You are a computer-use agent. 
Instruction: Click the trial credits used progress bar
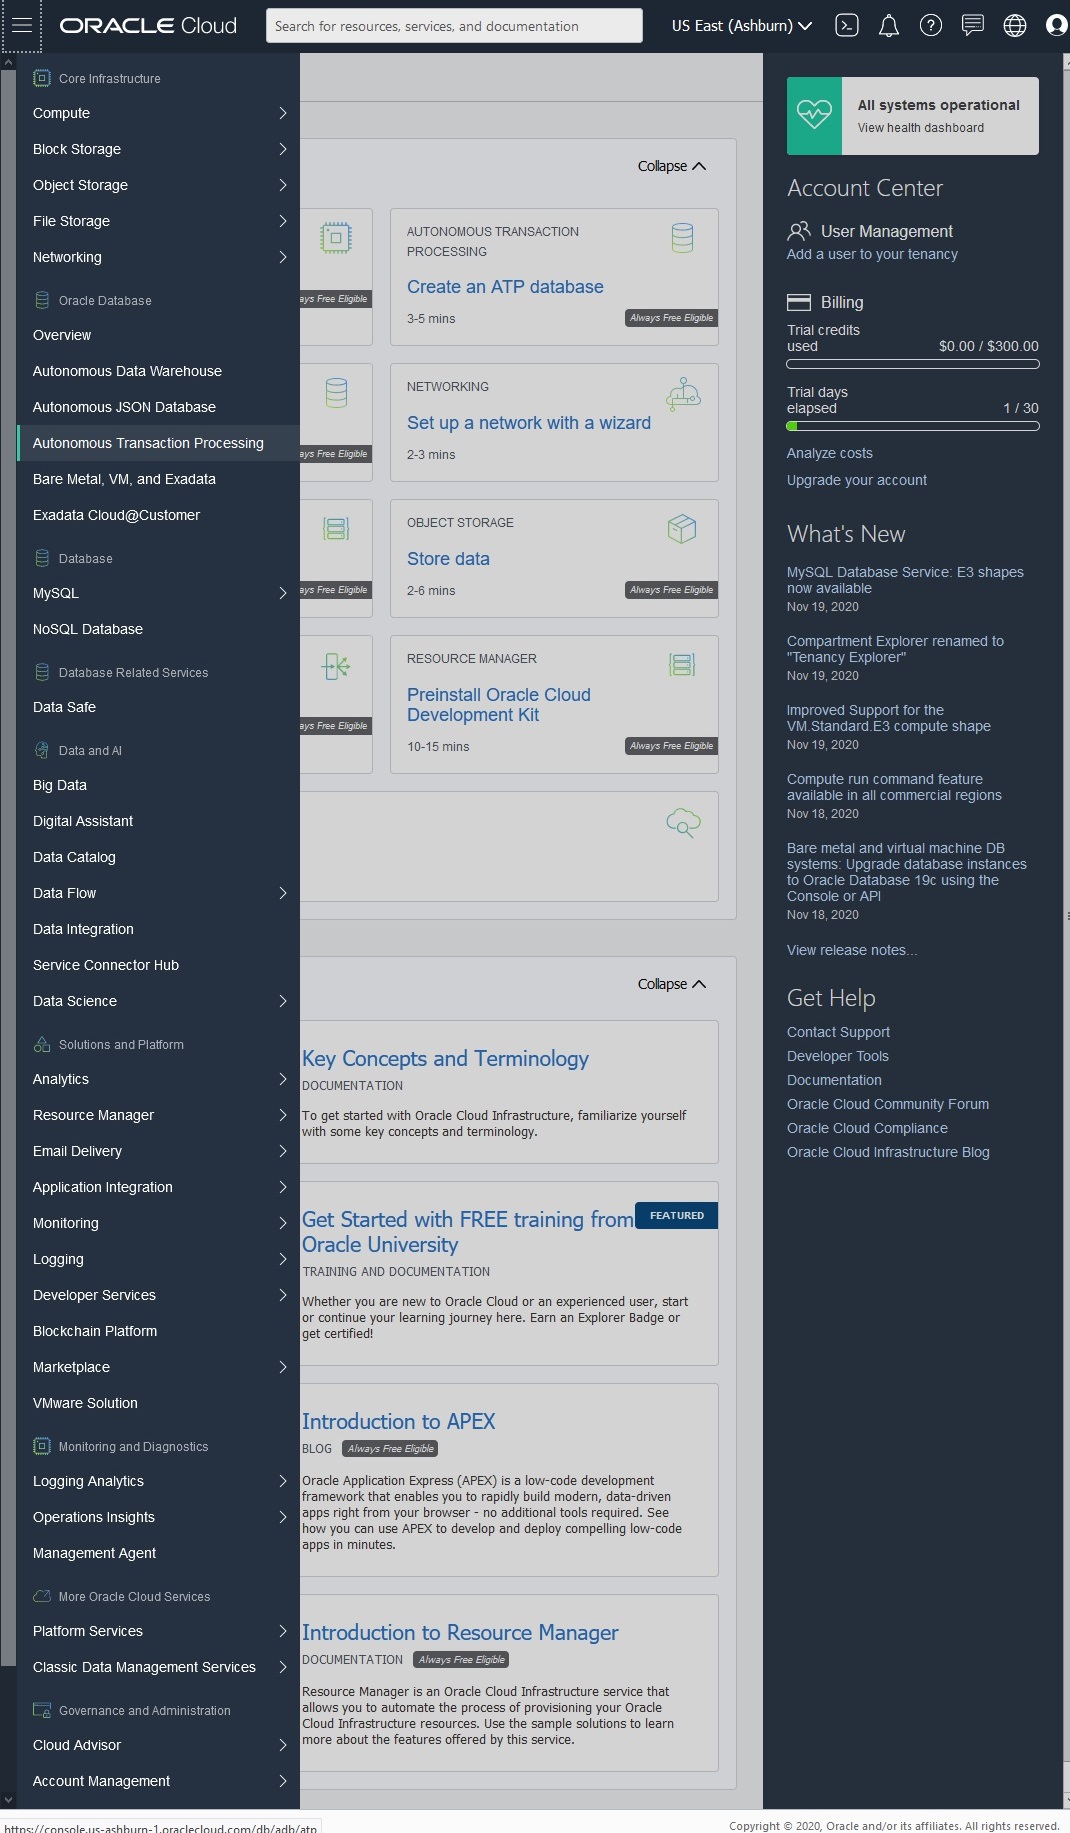(x=913, y=364)
